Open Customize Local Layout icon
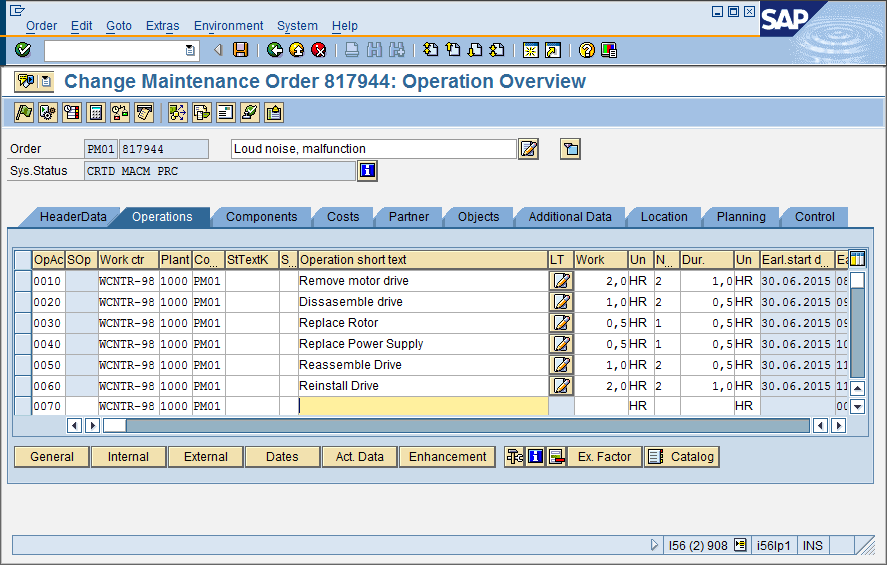 click(609, 50)
